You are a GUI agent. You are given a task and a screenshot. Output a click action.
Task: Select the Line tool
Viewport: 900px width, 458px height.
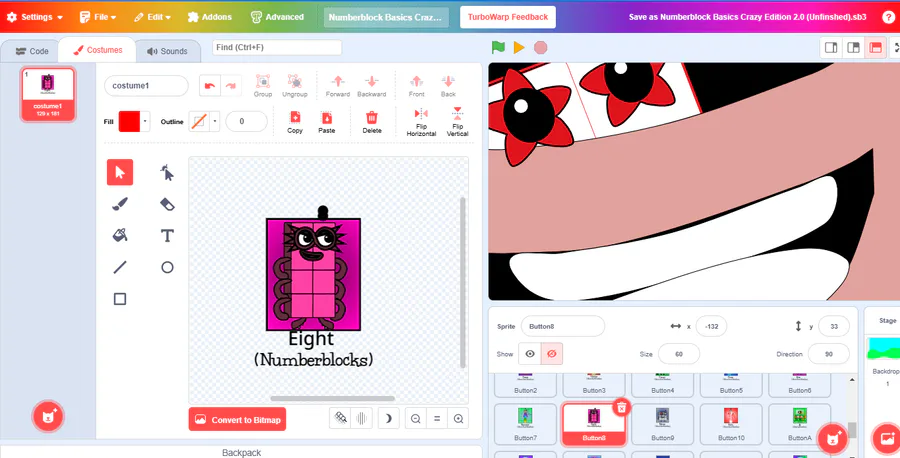point(119,267)
